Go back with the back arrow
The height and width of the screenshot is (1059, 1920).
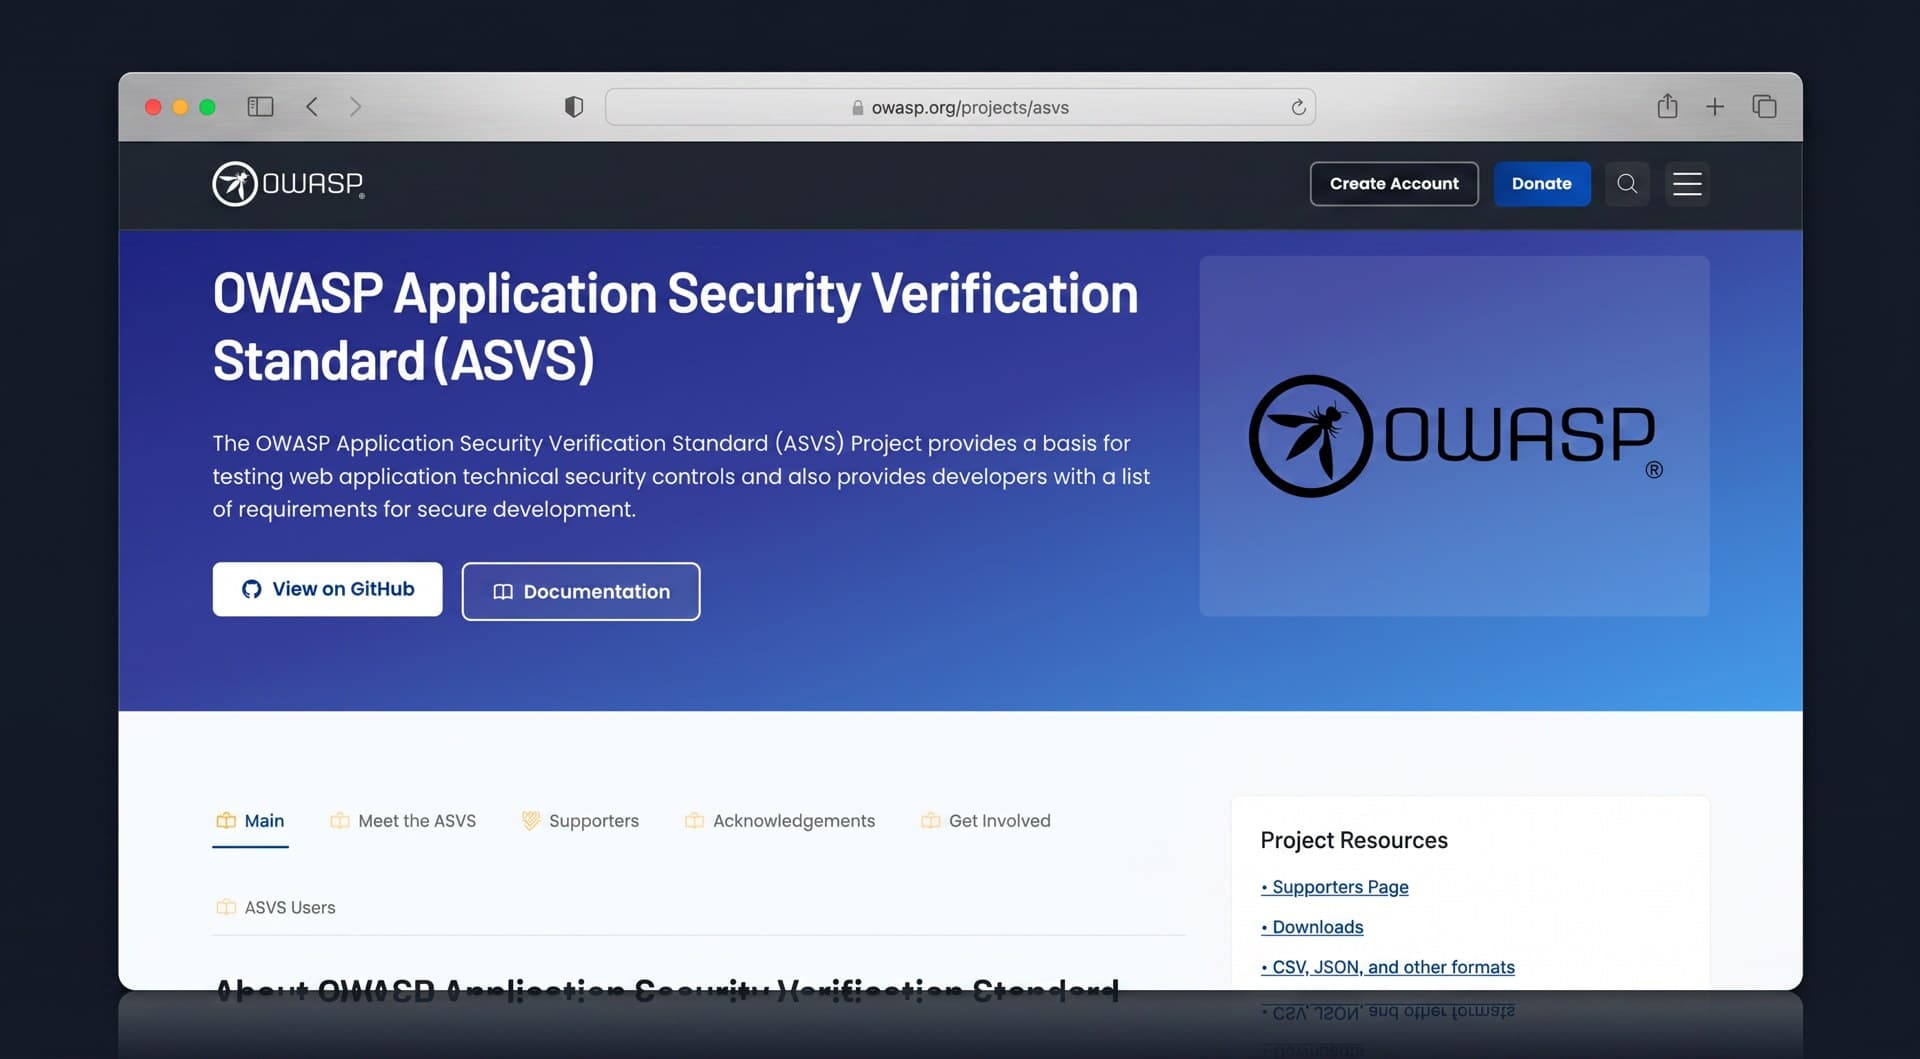[312, 106]
